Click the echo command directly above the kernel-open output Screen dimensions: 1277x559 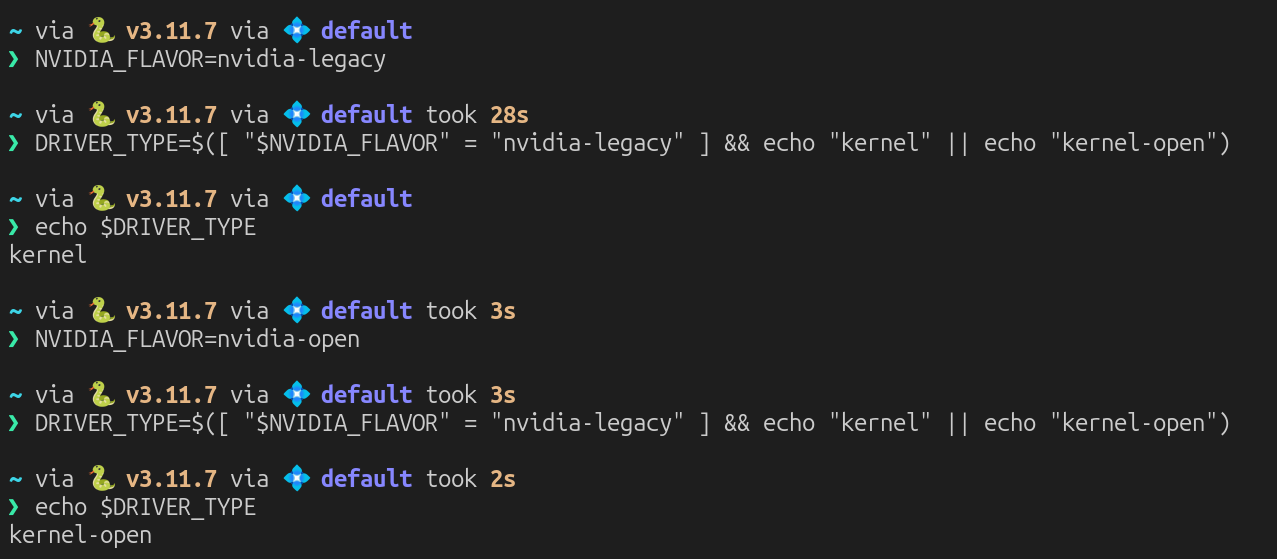point(145,507)
